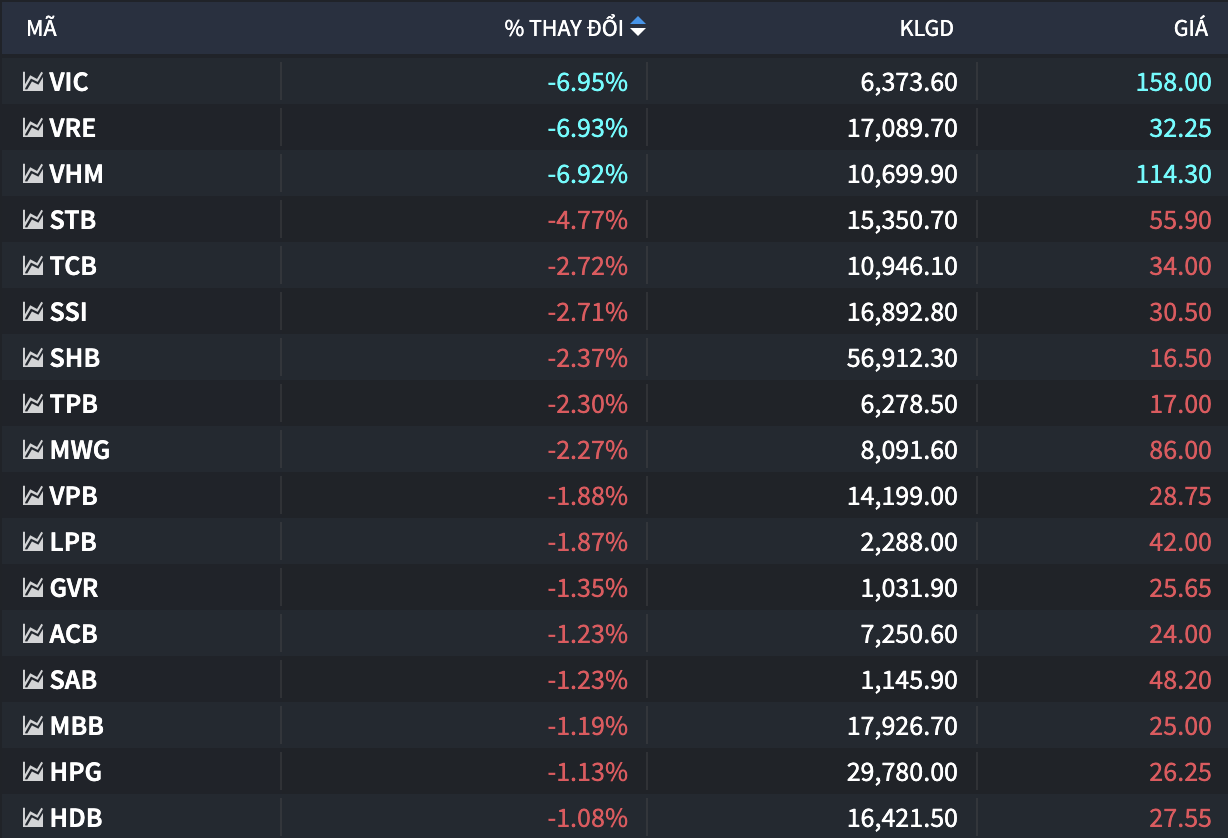The width and height of the screenshot is (1228, 838).
Task: Click the HPG chart icon
Action: (33, 772)
